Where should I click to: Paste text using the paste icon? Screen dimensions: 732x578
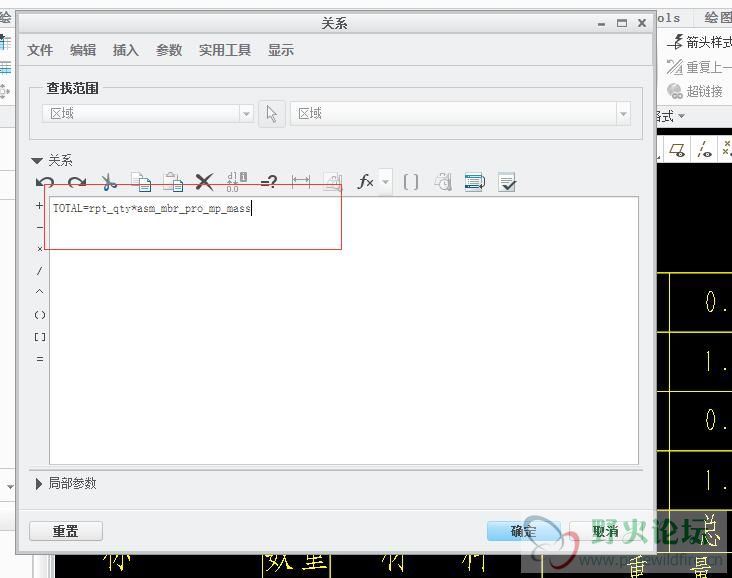173,182
